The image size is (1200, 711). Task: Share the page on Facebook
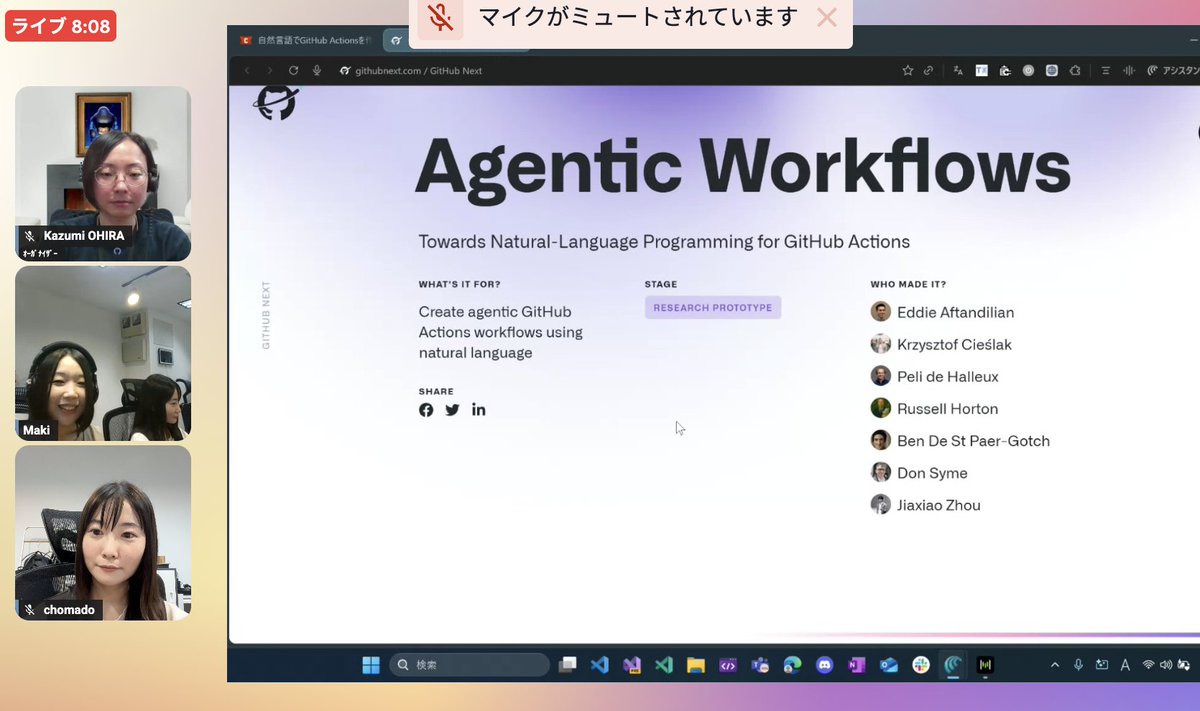[426, 410]
